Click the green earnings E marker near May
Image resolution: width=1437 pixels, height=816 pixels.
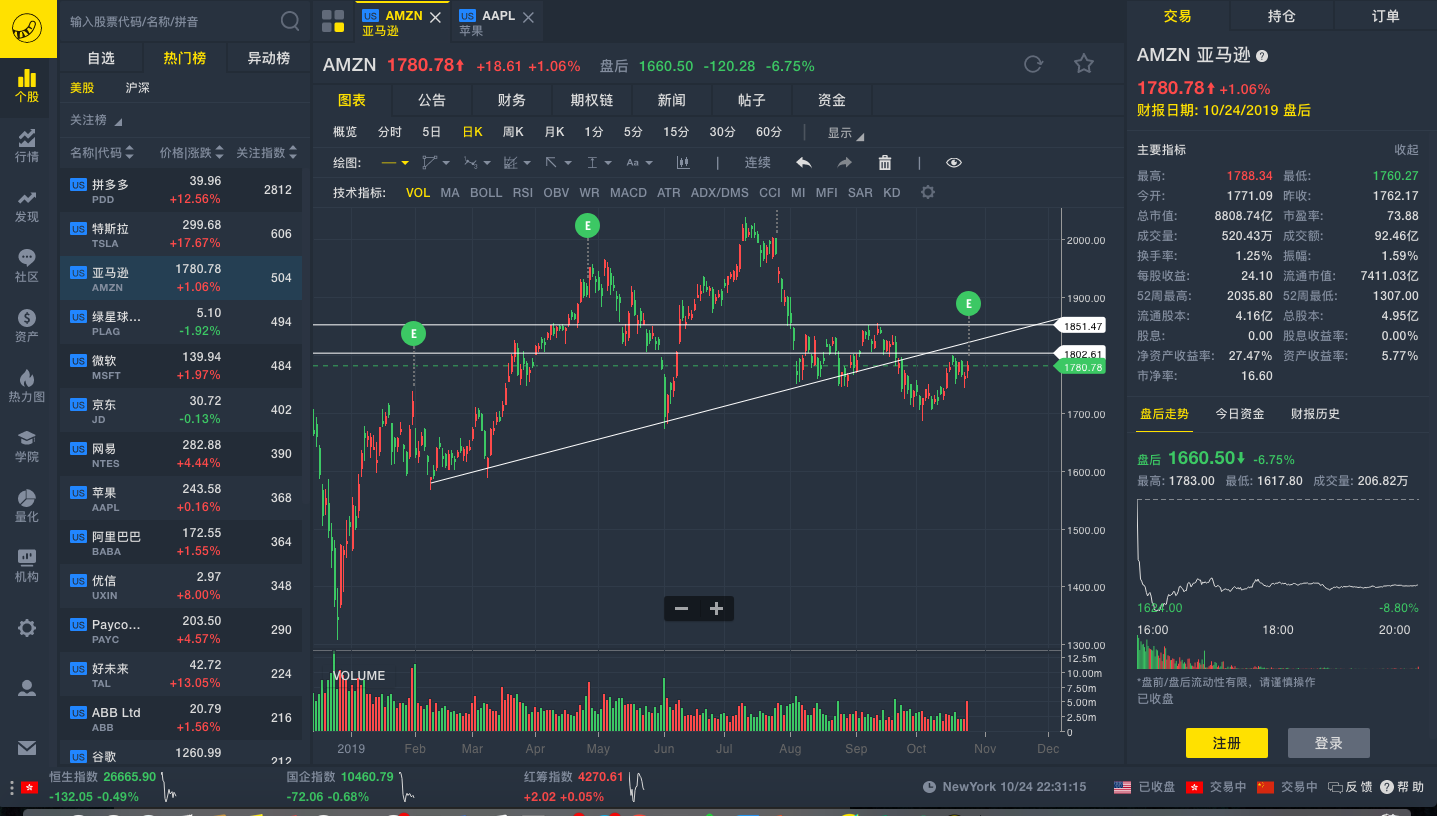(588, 226)
